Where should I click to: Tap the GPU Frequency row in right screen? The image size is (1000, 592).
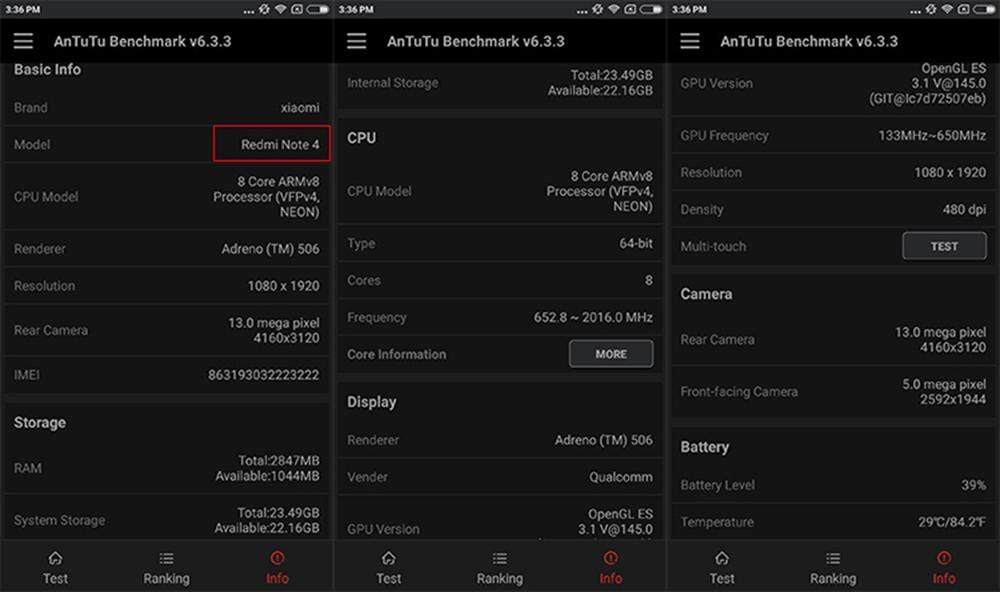(832, 136)
